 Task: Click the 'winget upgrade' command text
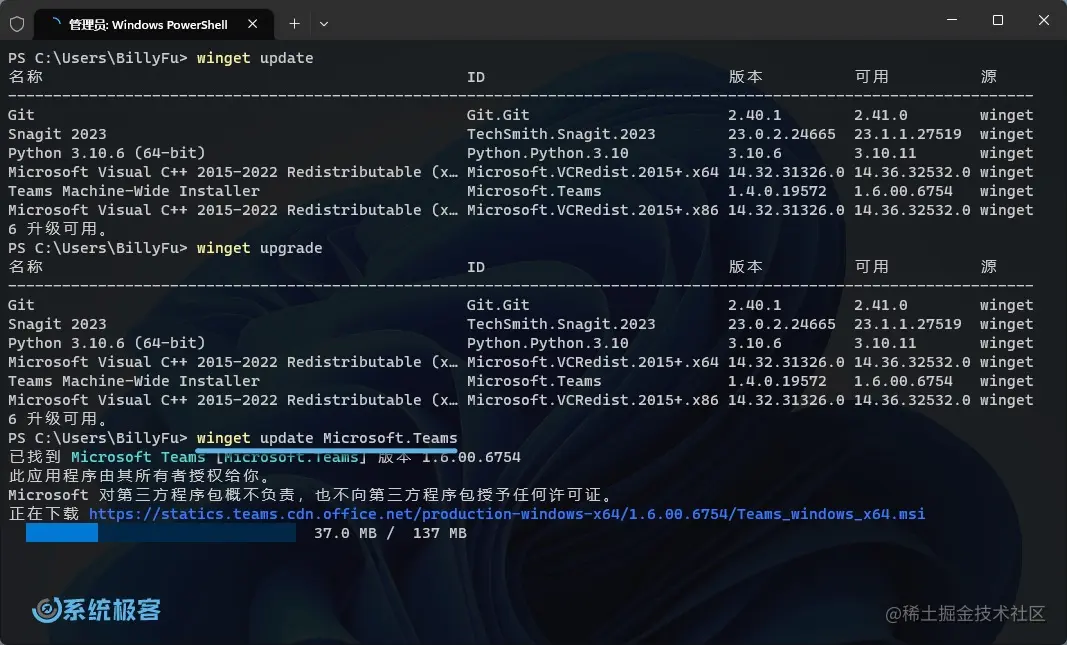(x=259, y=248)
